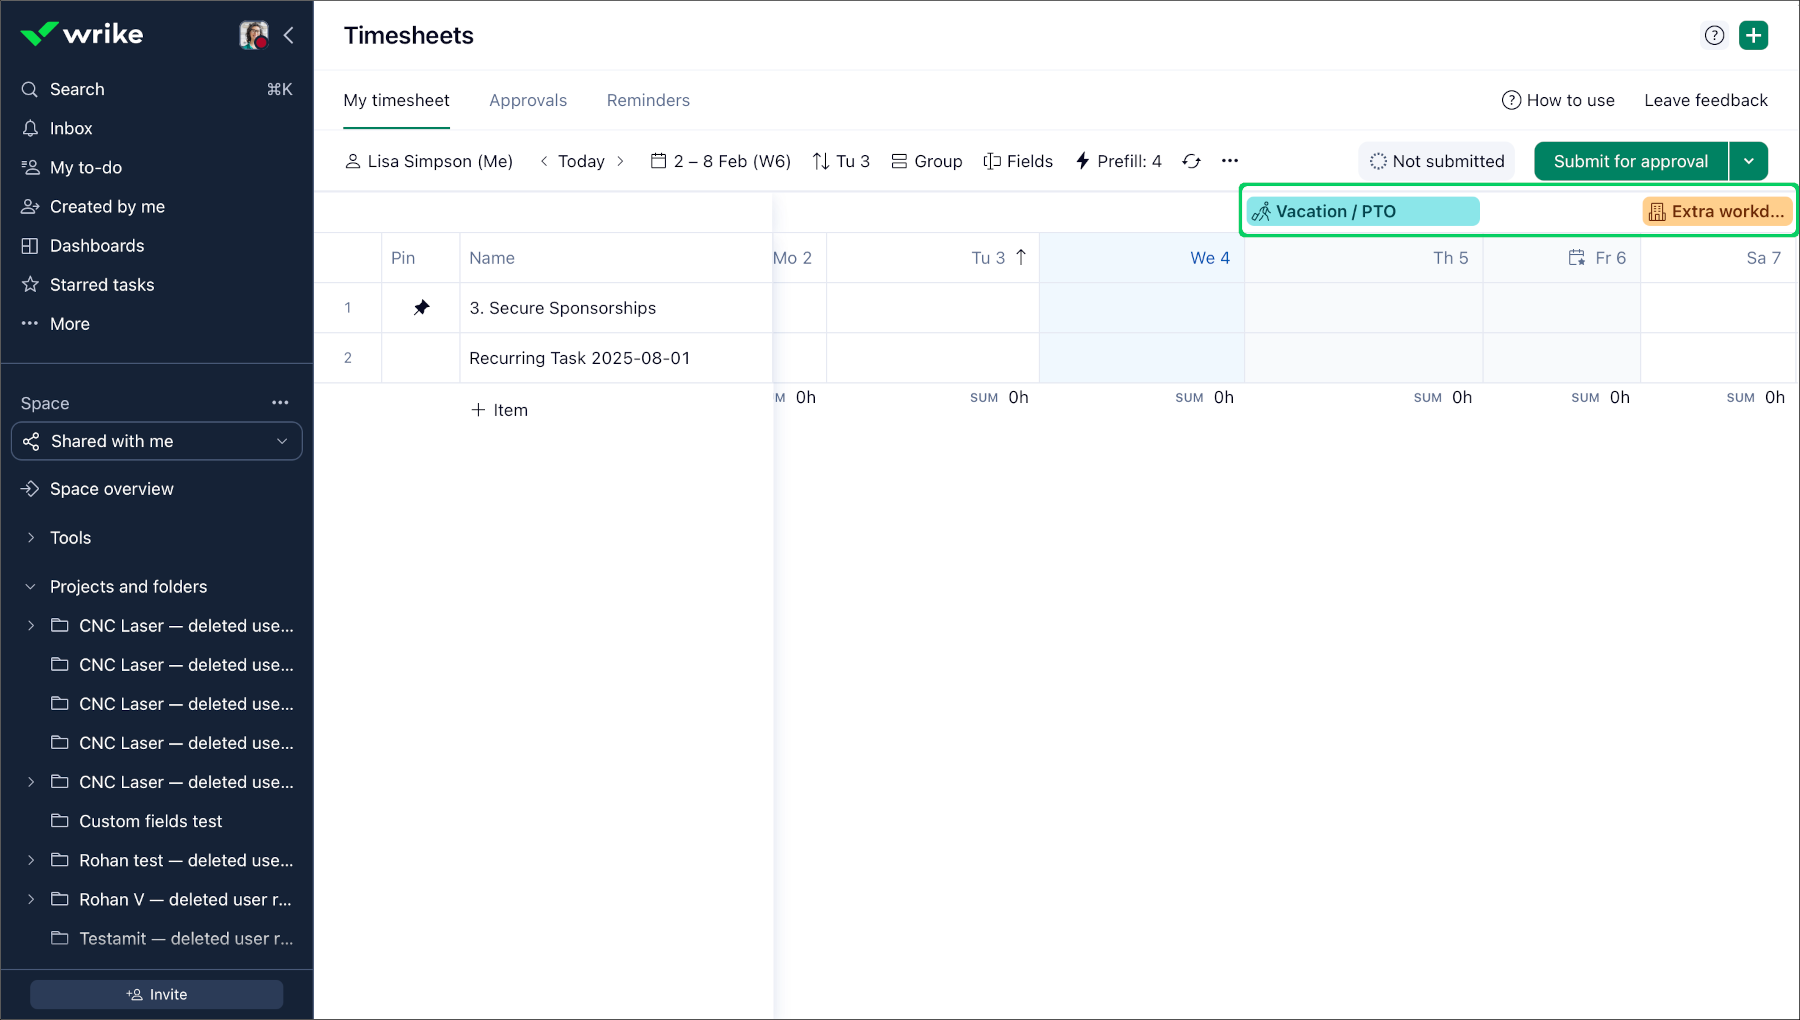Click the Submit for approval button

pos(1630,161)
